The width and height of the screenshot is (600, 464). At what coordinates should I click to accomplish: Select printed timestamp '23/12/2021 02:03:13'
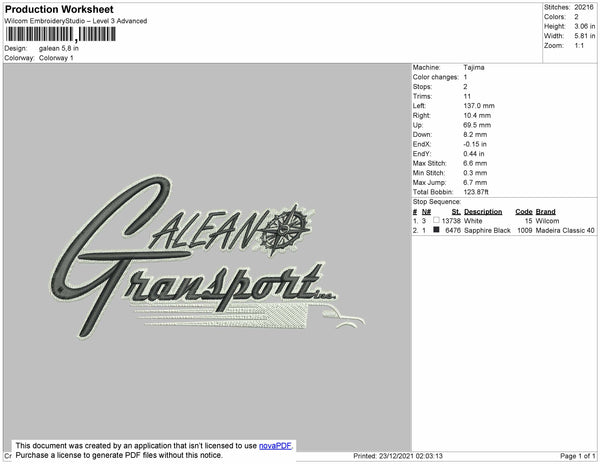pyautogui.click(x=411, y=456)
